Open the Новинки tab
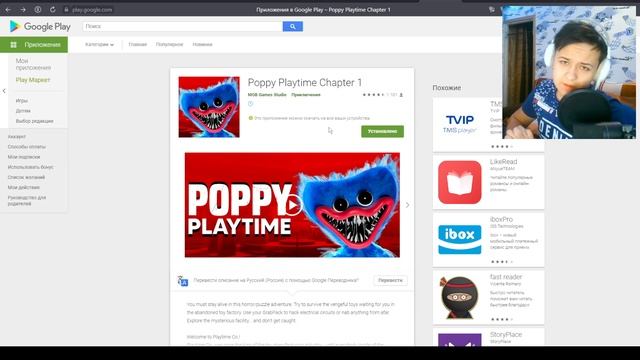The image size is (640, 360). tap(202, 44)
